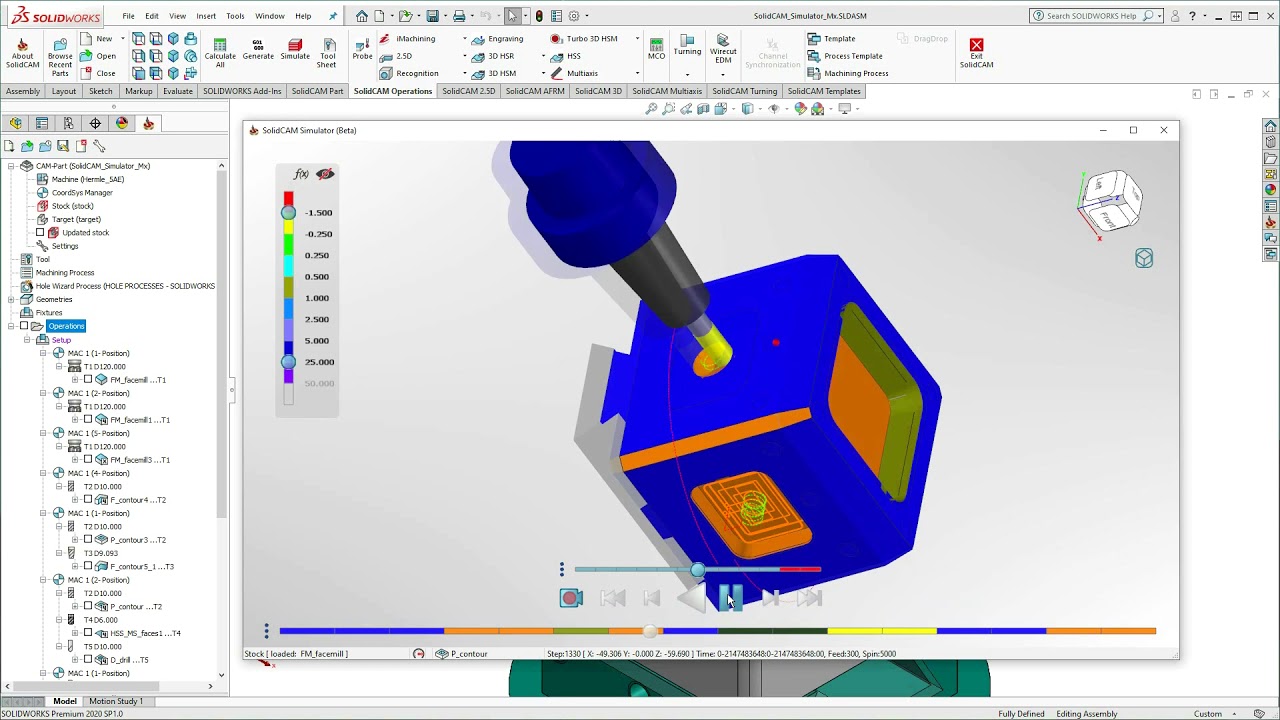Collapse the Setup node
The height and width of the screenshot is (720, 1280).
click(x=28, y=340)
